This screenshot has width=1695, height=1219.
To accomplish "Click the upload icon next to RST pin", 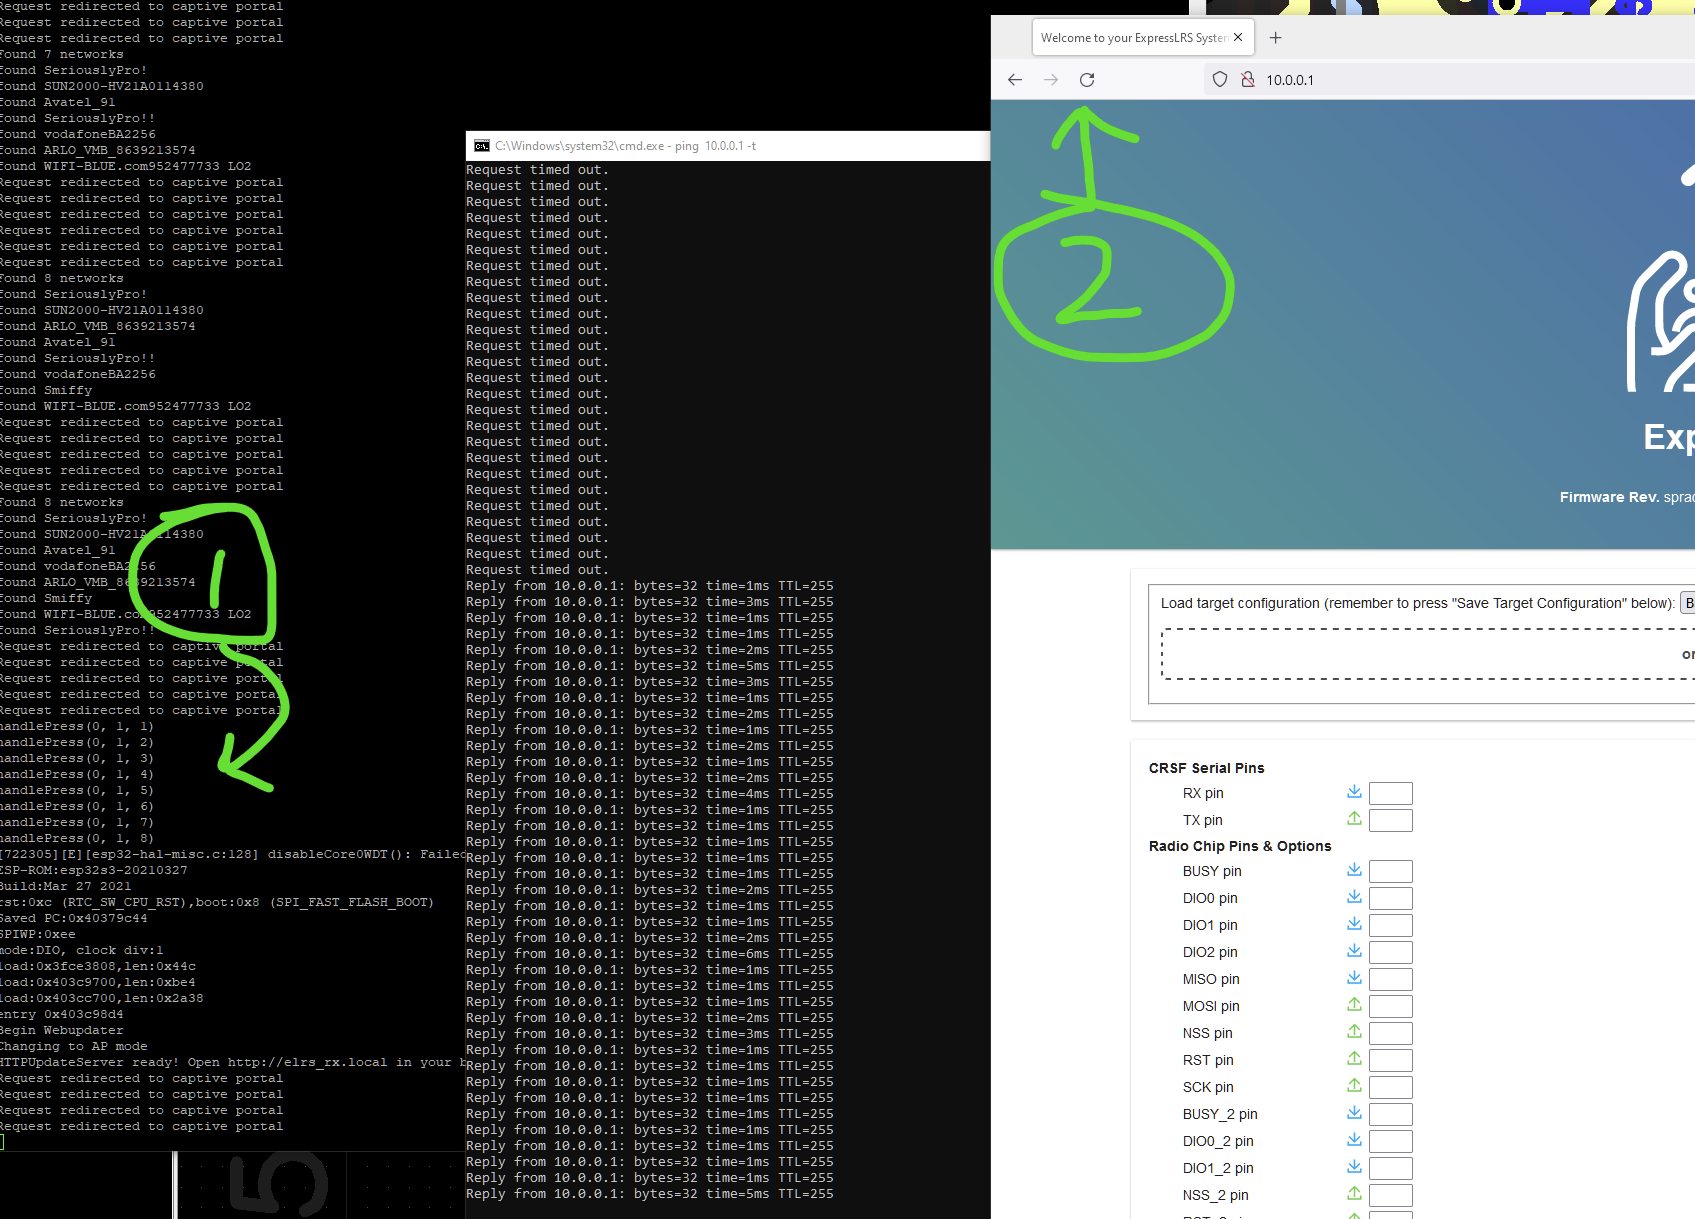I will [x=1354, y=1060].
